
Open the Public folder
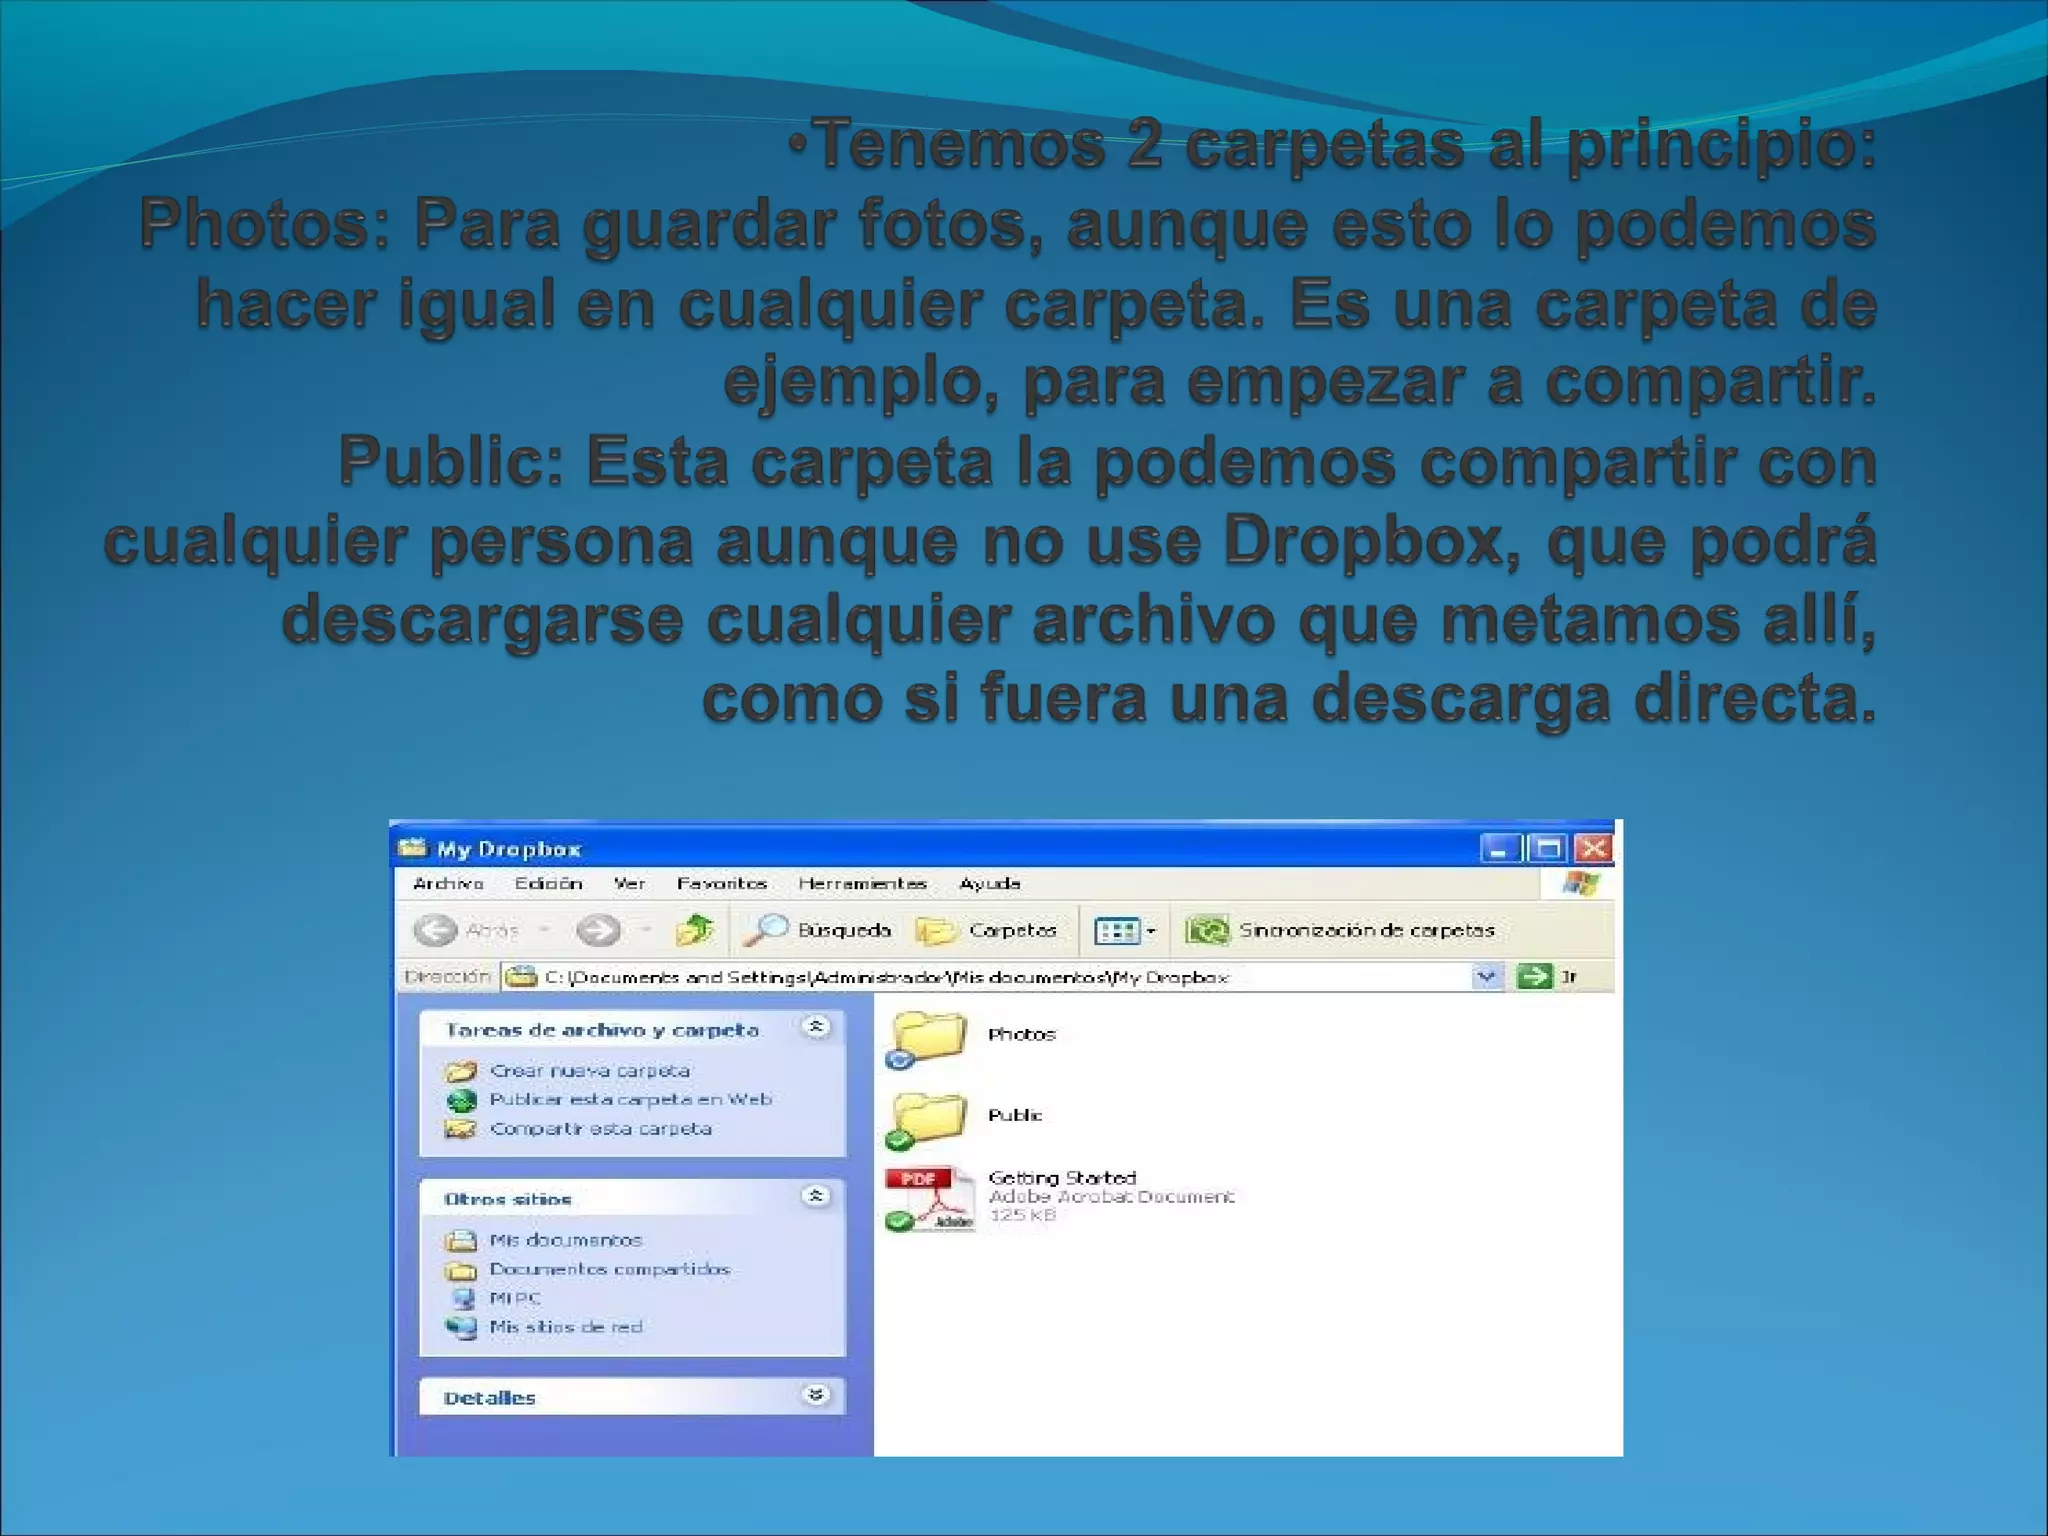(x=930, y=1117)
